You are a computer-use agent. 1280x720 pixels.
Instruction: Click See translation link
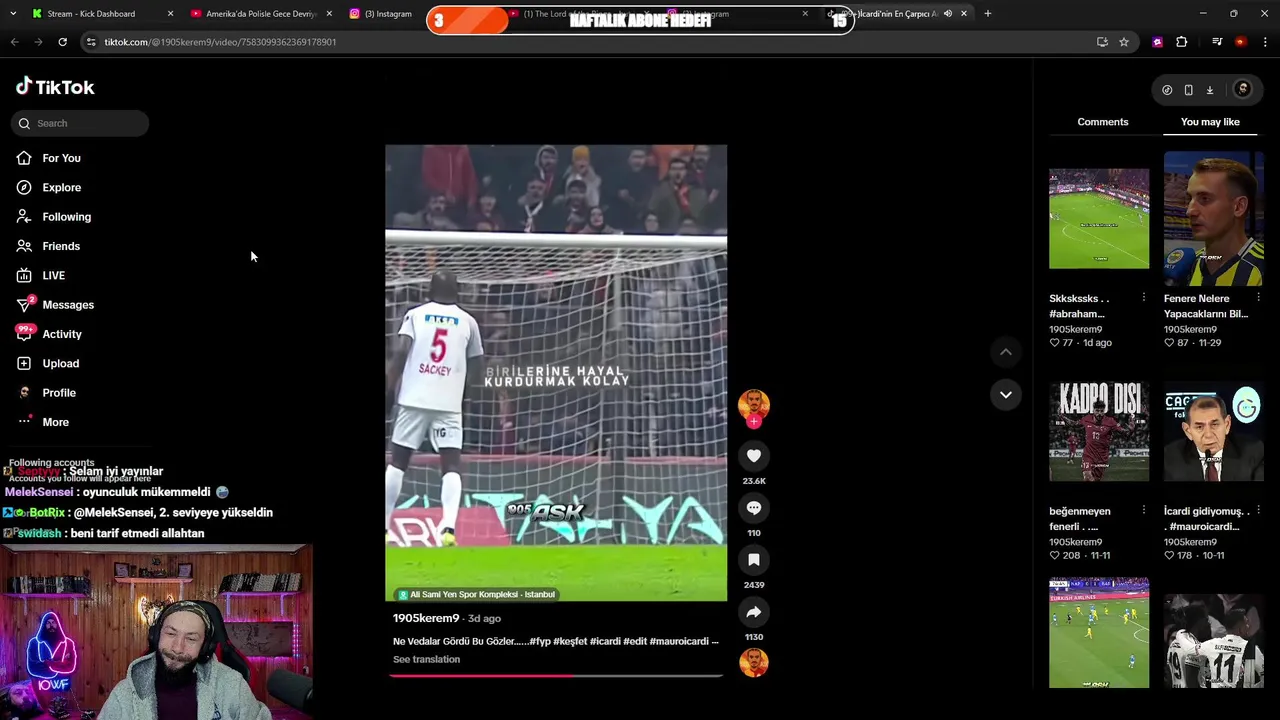(426, 659)
